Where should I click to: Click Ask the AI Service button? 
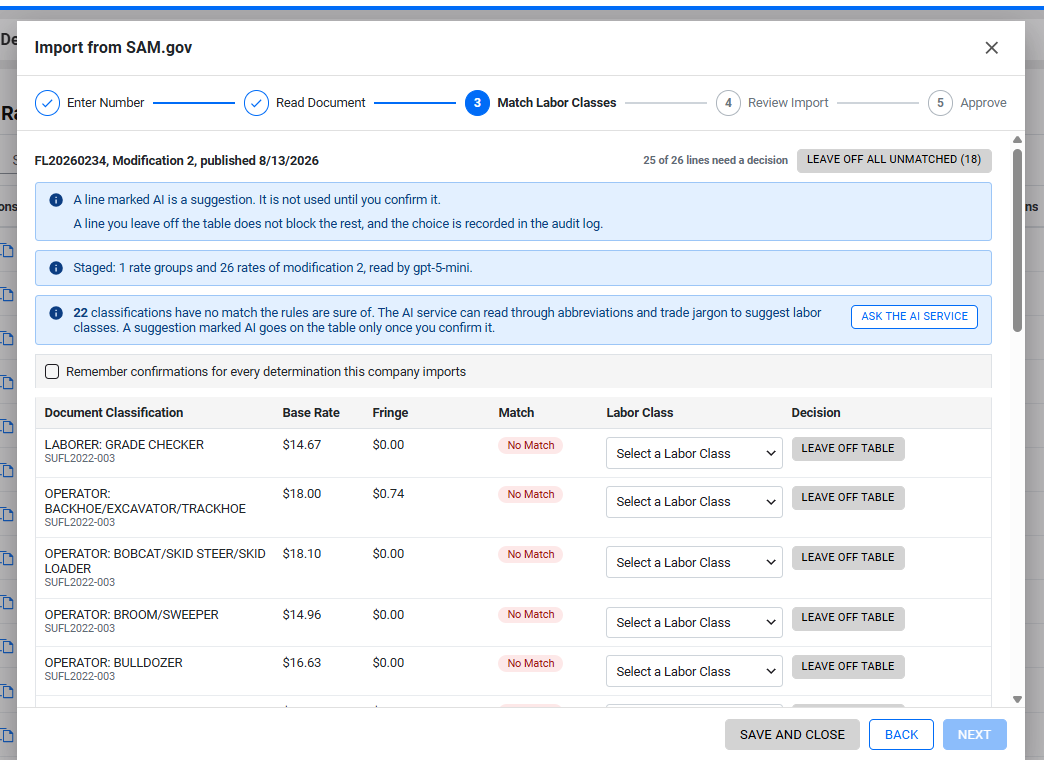coord(914,316)
